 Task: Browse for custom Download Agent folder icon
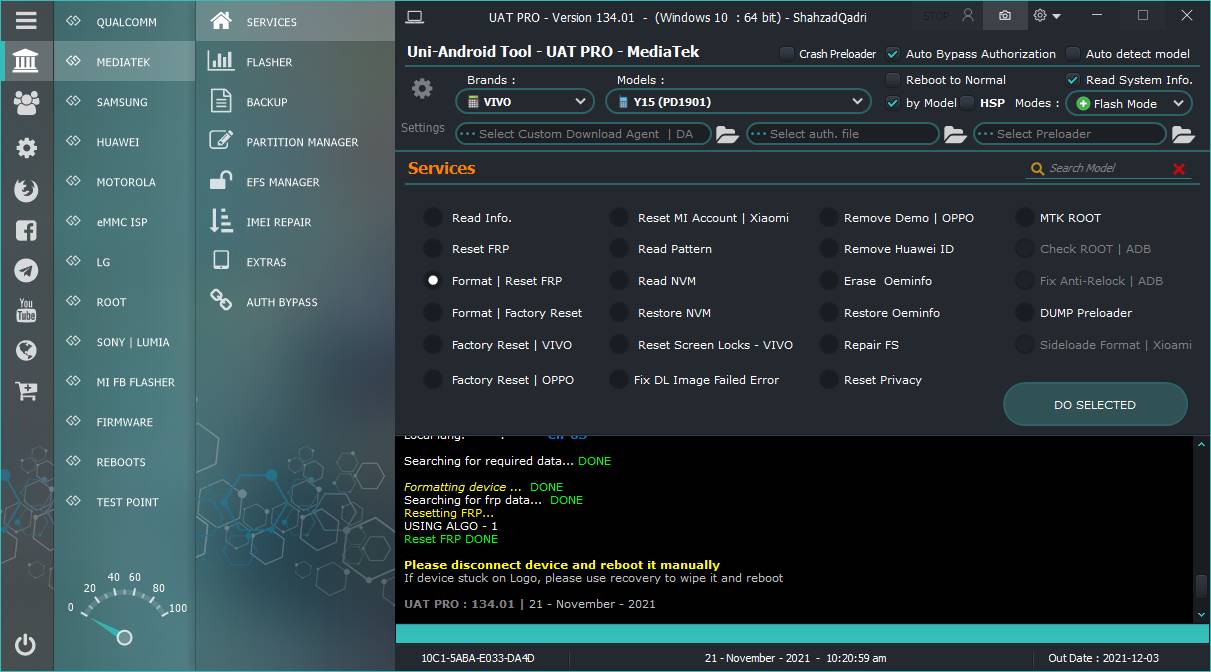(727, 134)
